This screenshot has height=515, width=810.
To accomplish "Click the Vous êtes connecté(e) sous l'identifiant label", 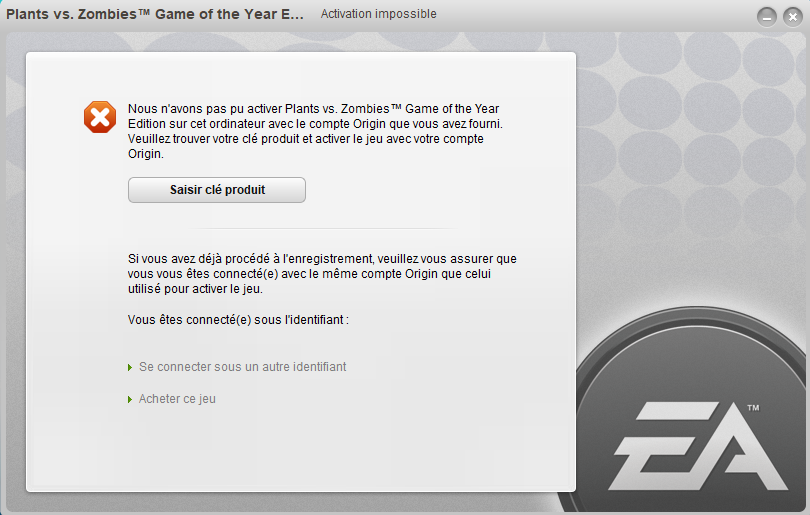I will [x=238, y=320].
